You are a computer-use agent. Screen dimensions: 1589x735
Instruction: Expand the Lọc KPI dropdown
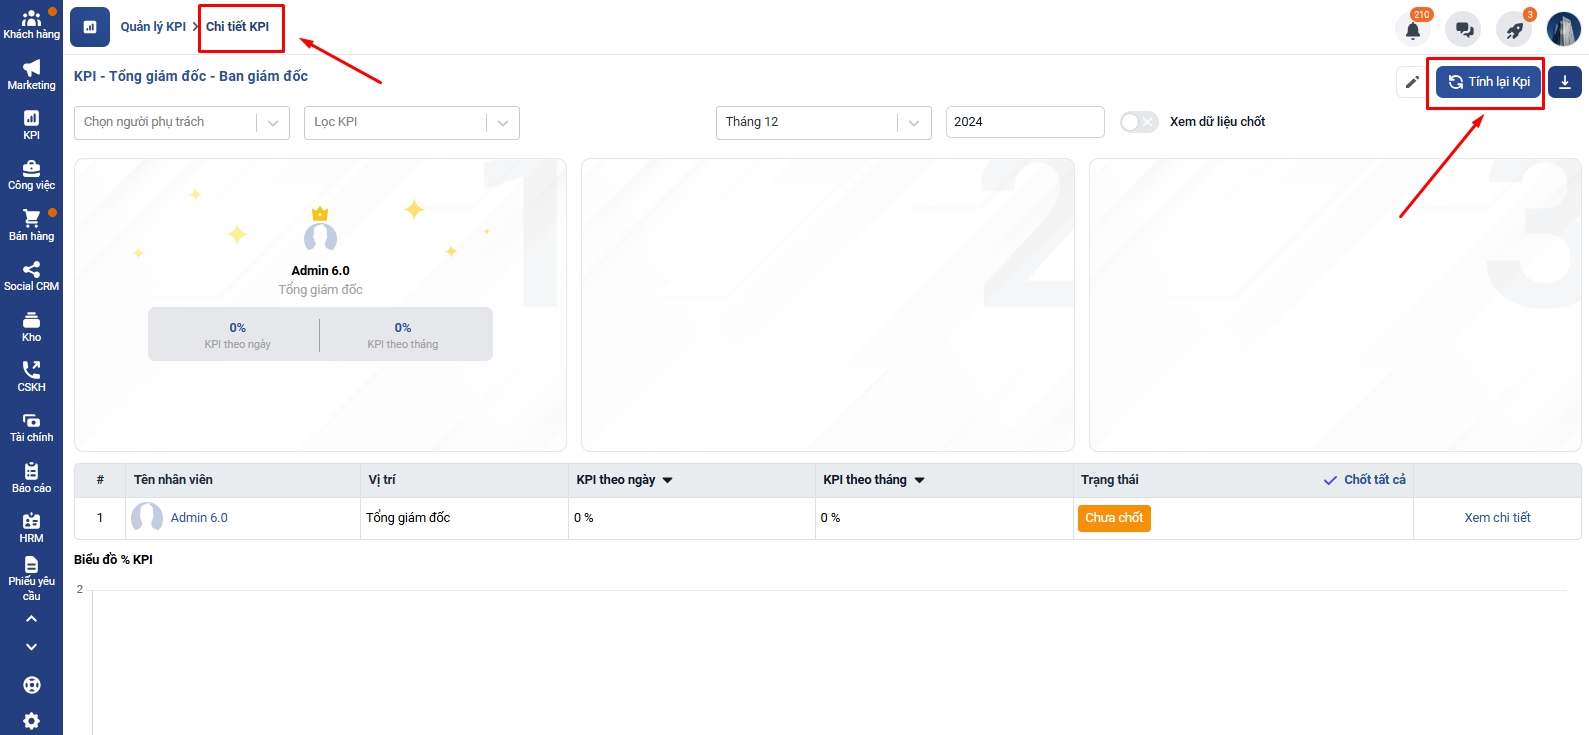pos(411,122)
